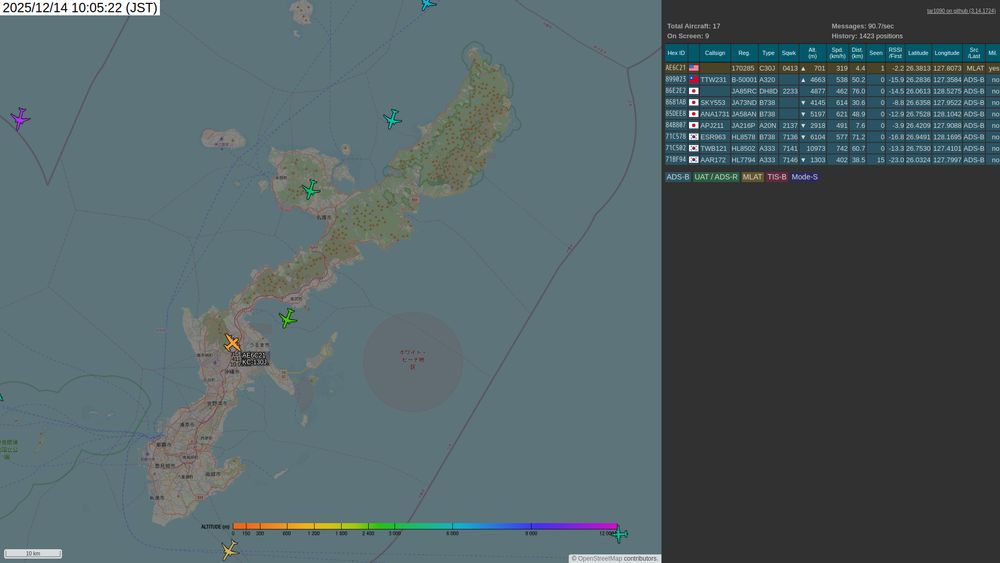1000x563 pixels.
Task: Sort table by Alt. (m) column
Action: coord(812,53)
